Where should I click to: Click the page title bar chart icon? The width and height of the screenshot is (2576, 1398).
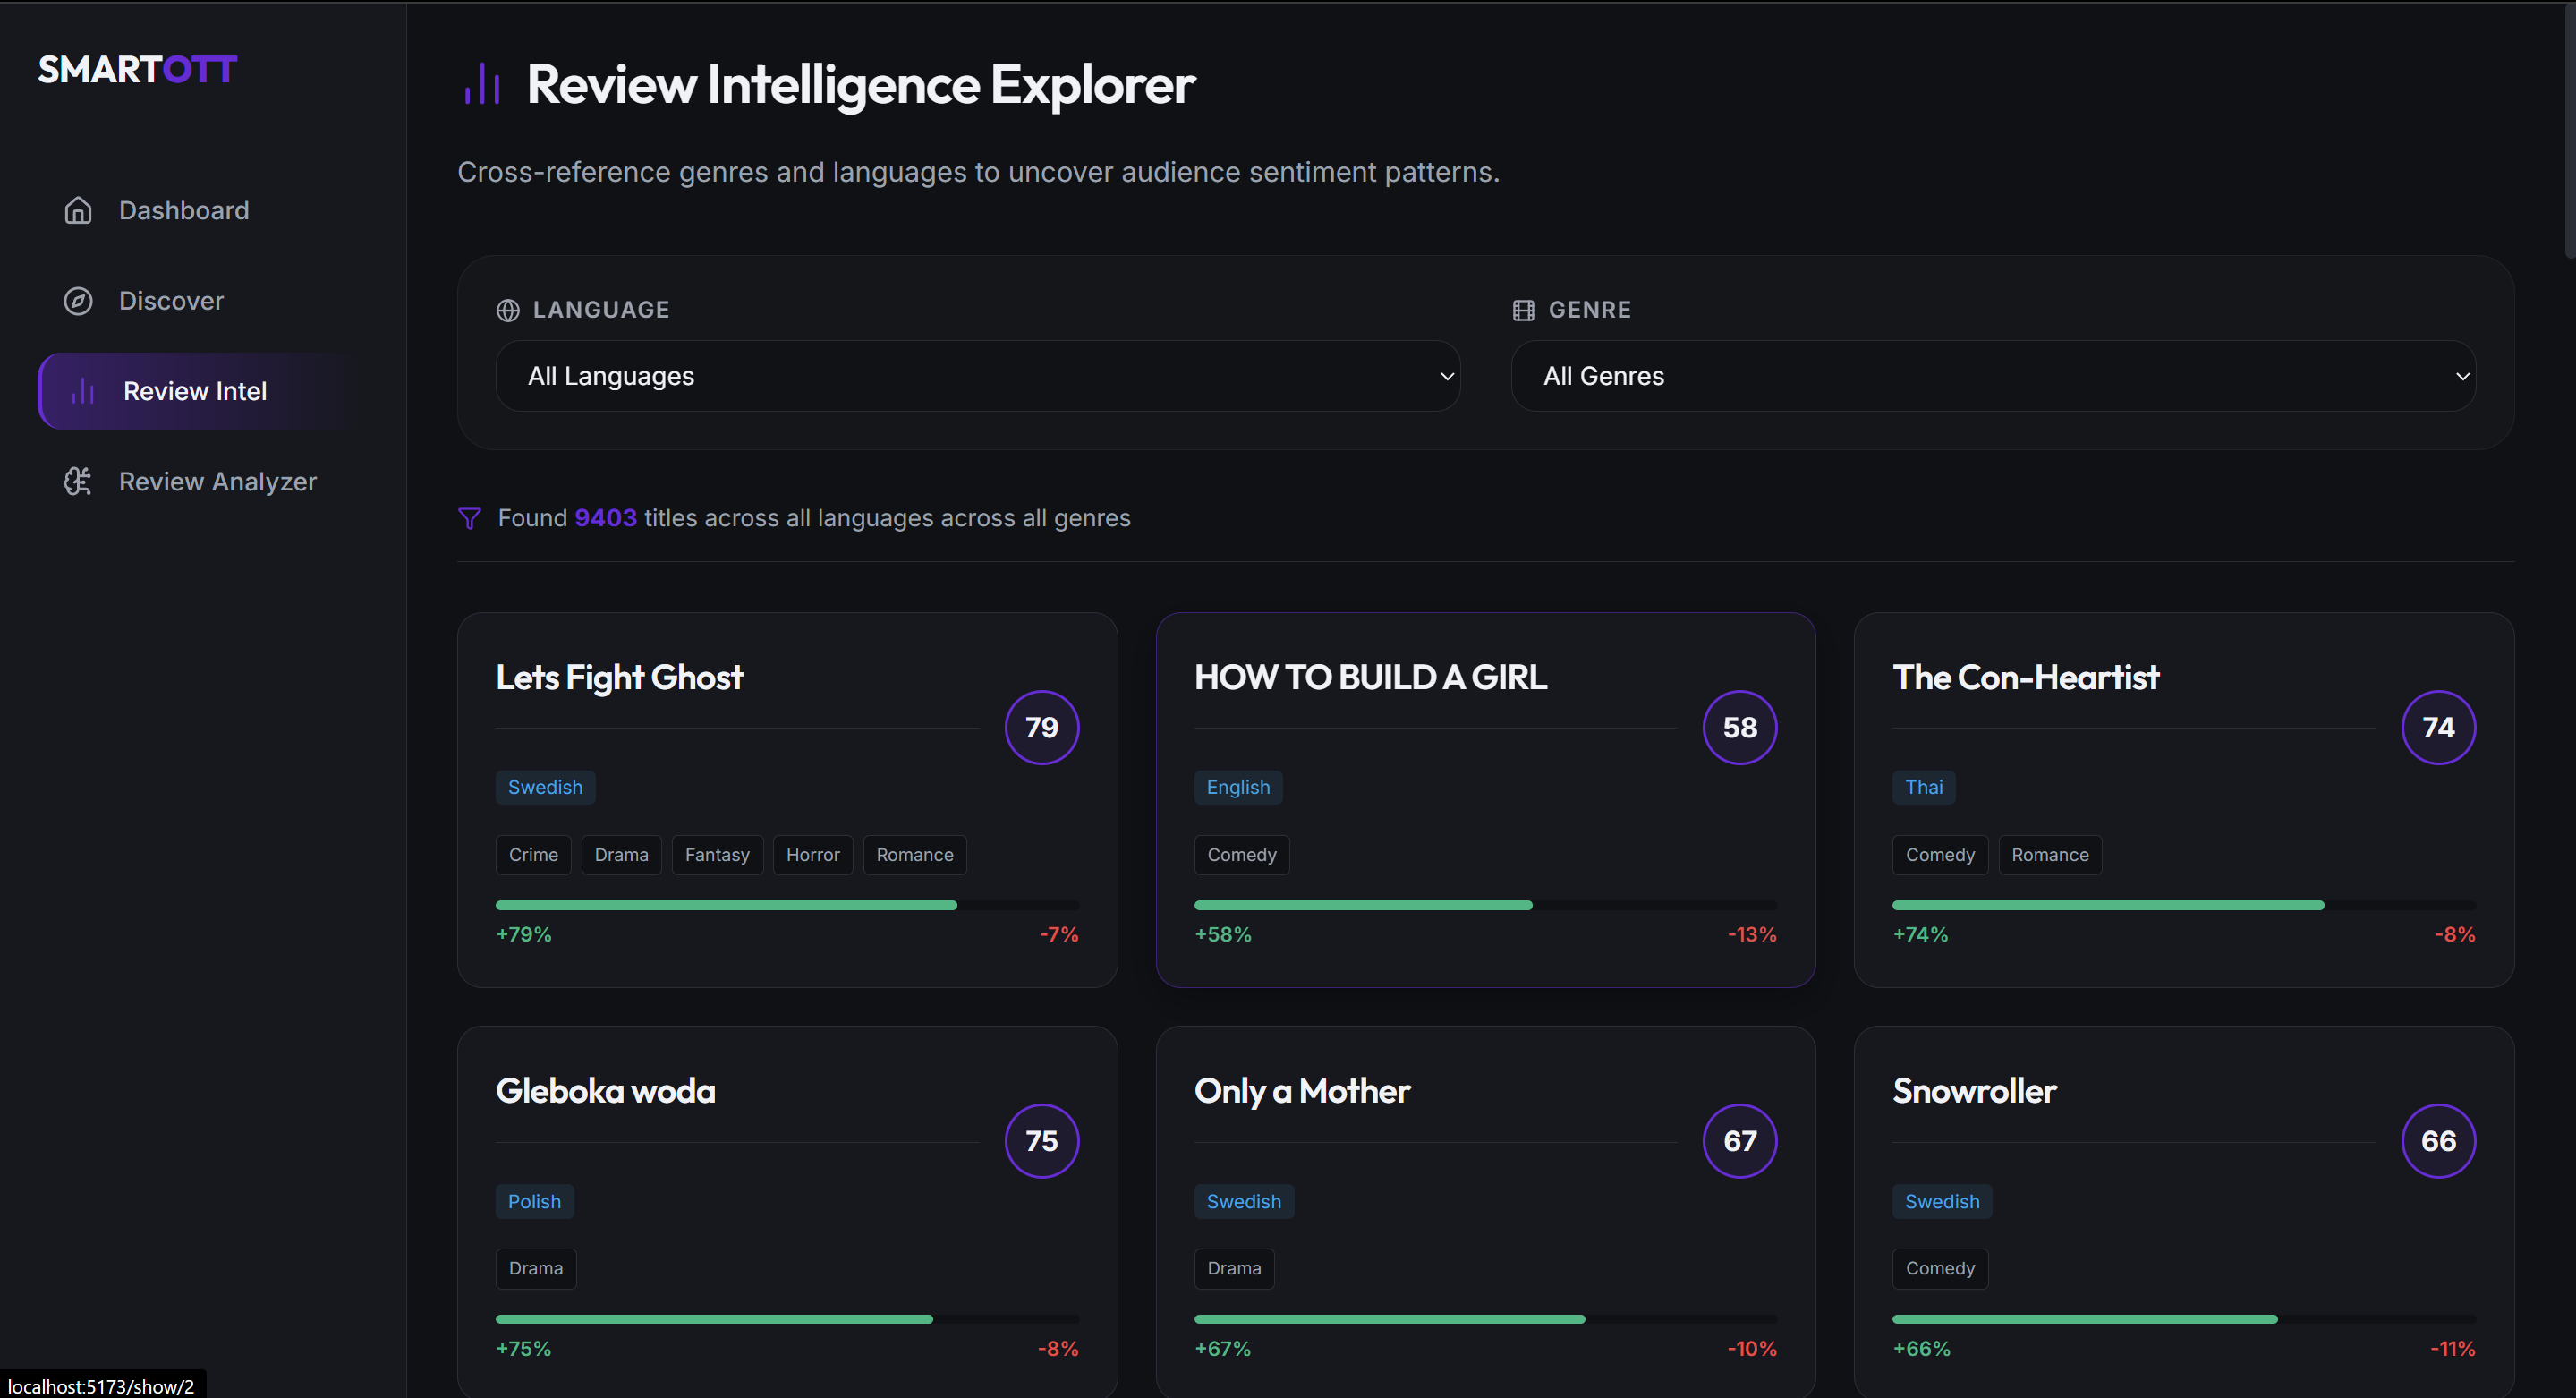point(482,84)
